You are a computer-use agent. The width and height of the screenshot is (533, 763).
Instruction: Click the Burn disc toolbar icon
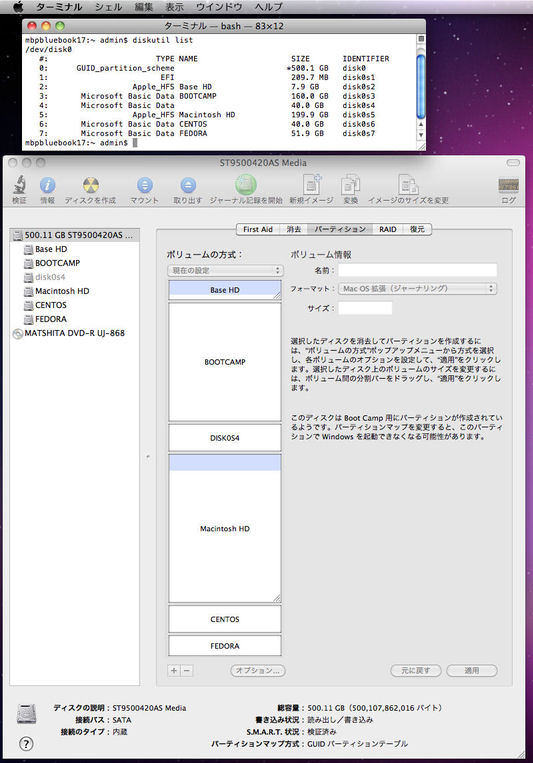(91, 185)
